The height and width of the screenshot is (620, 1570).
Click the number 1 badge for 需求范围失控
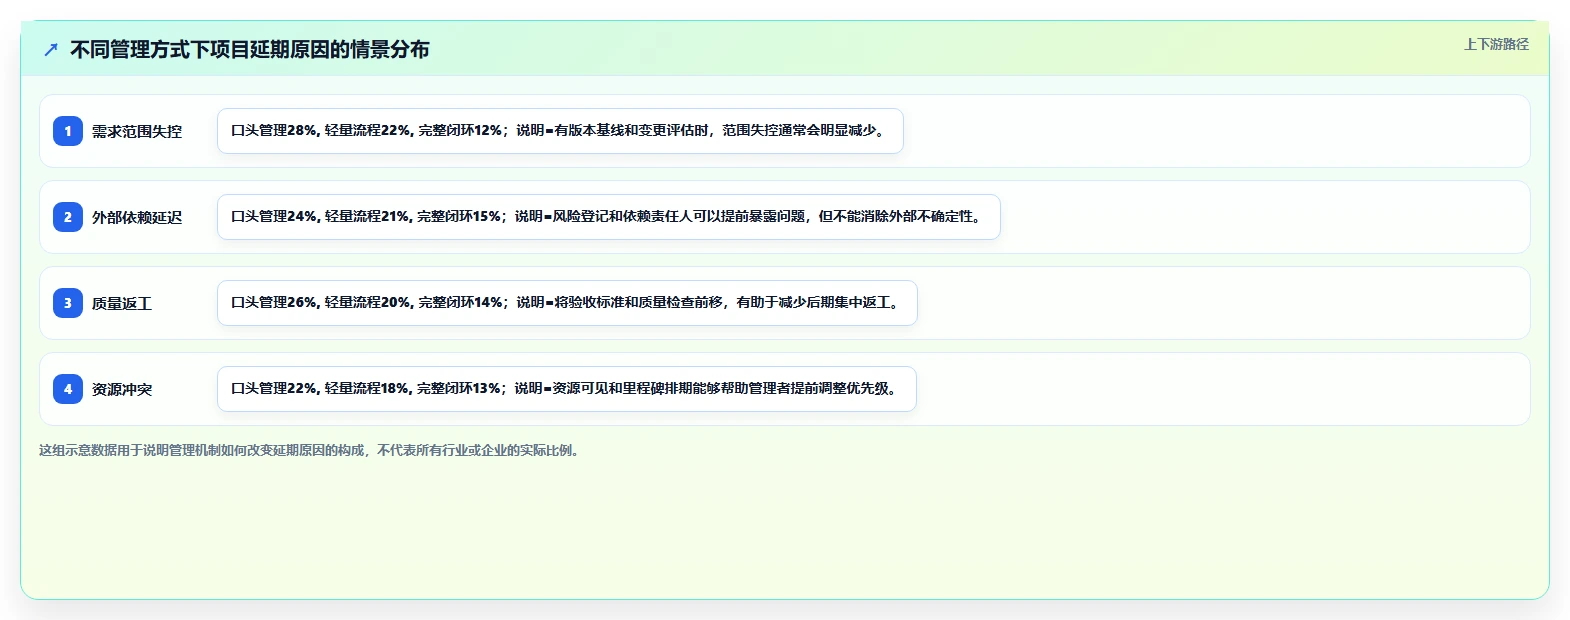68,131
